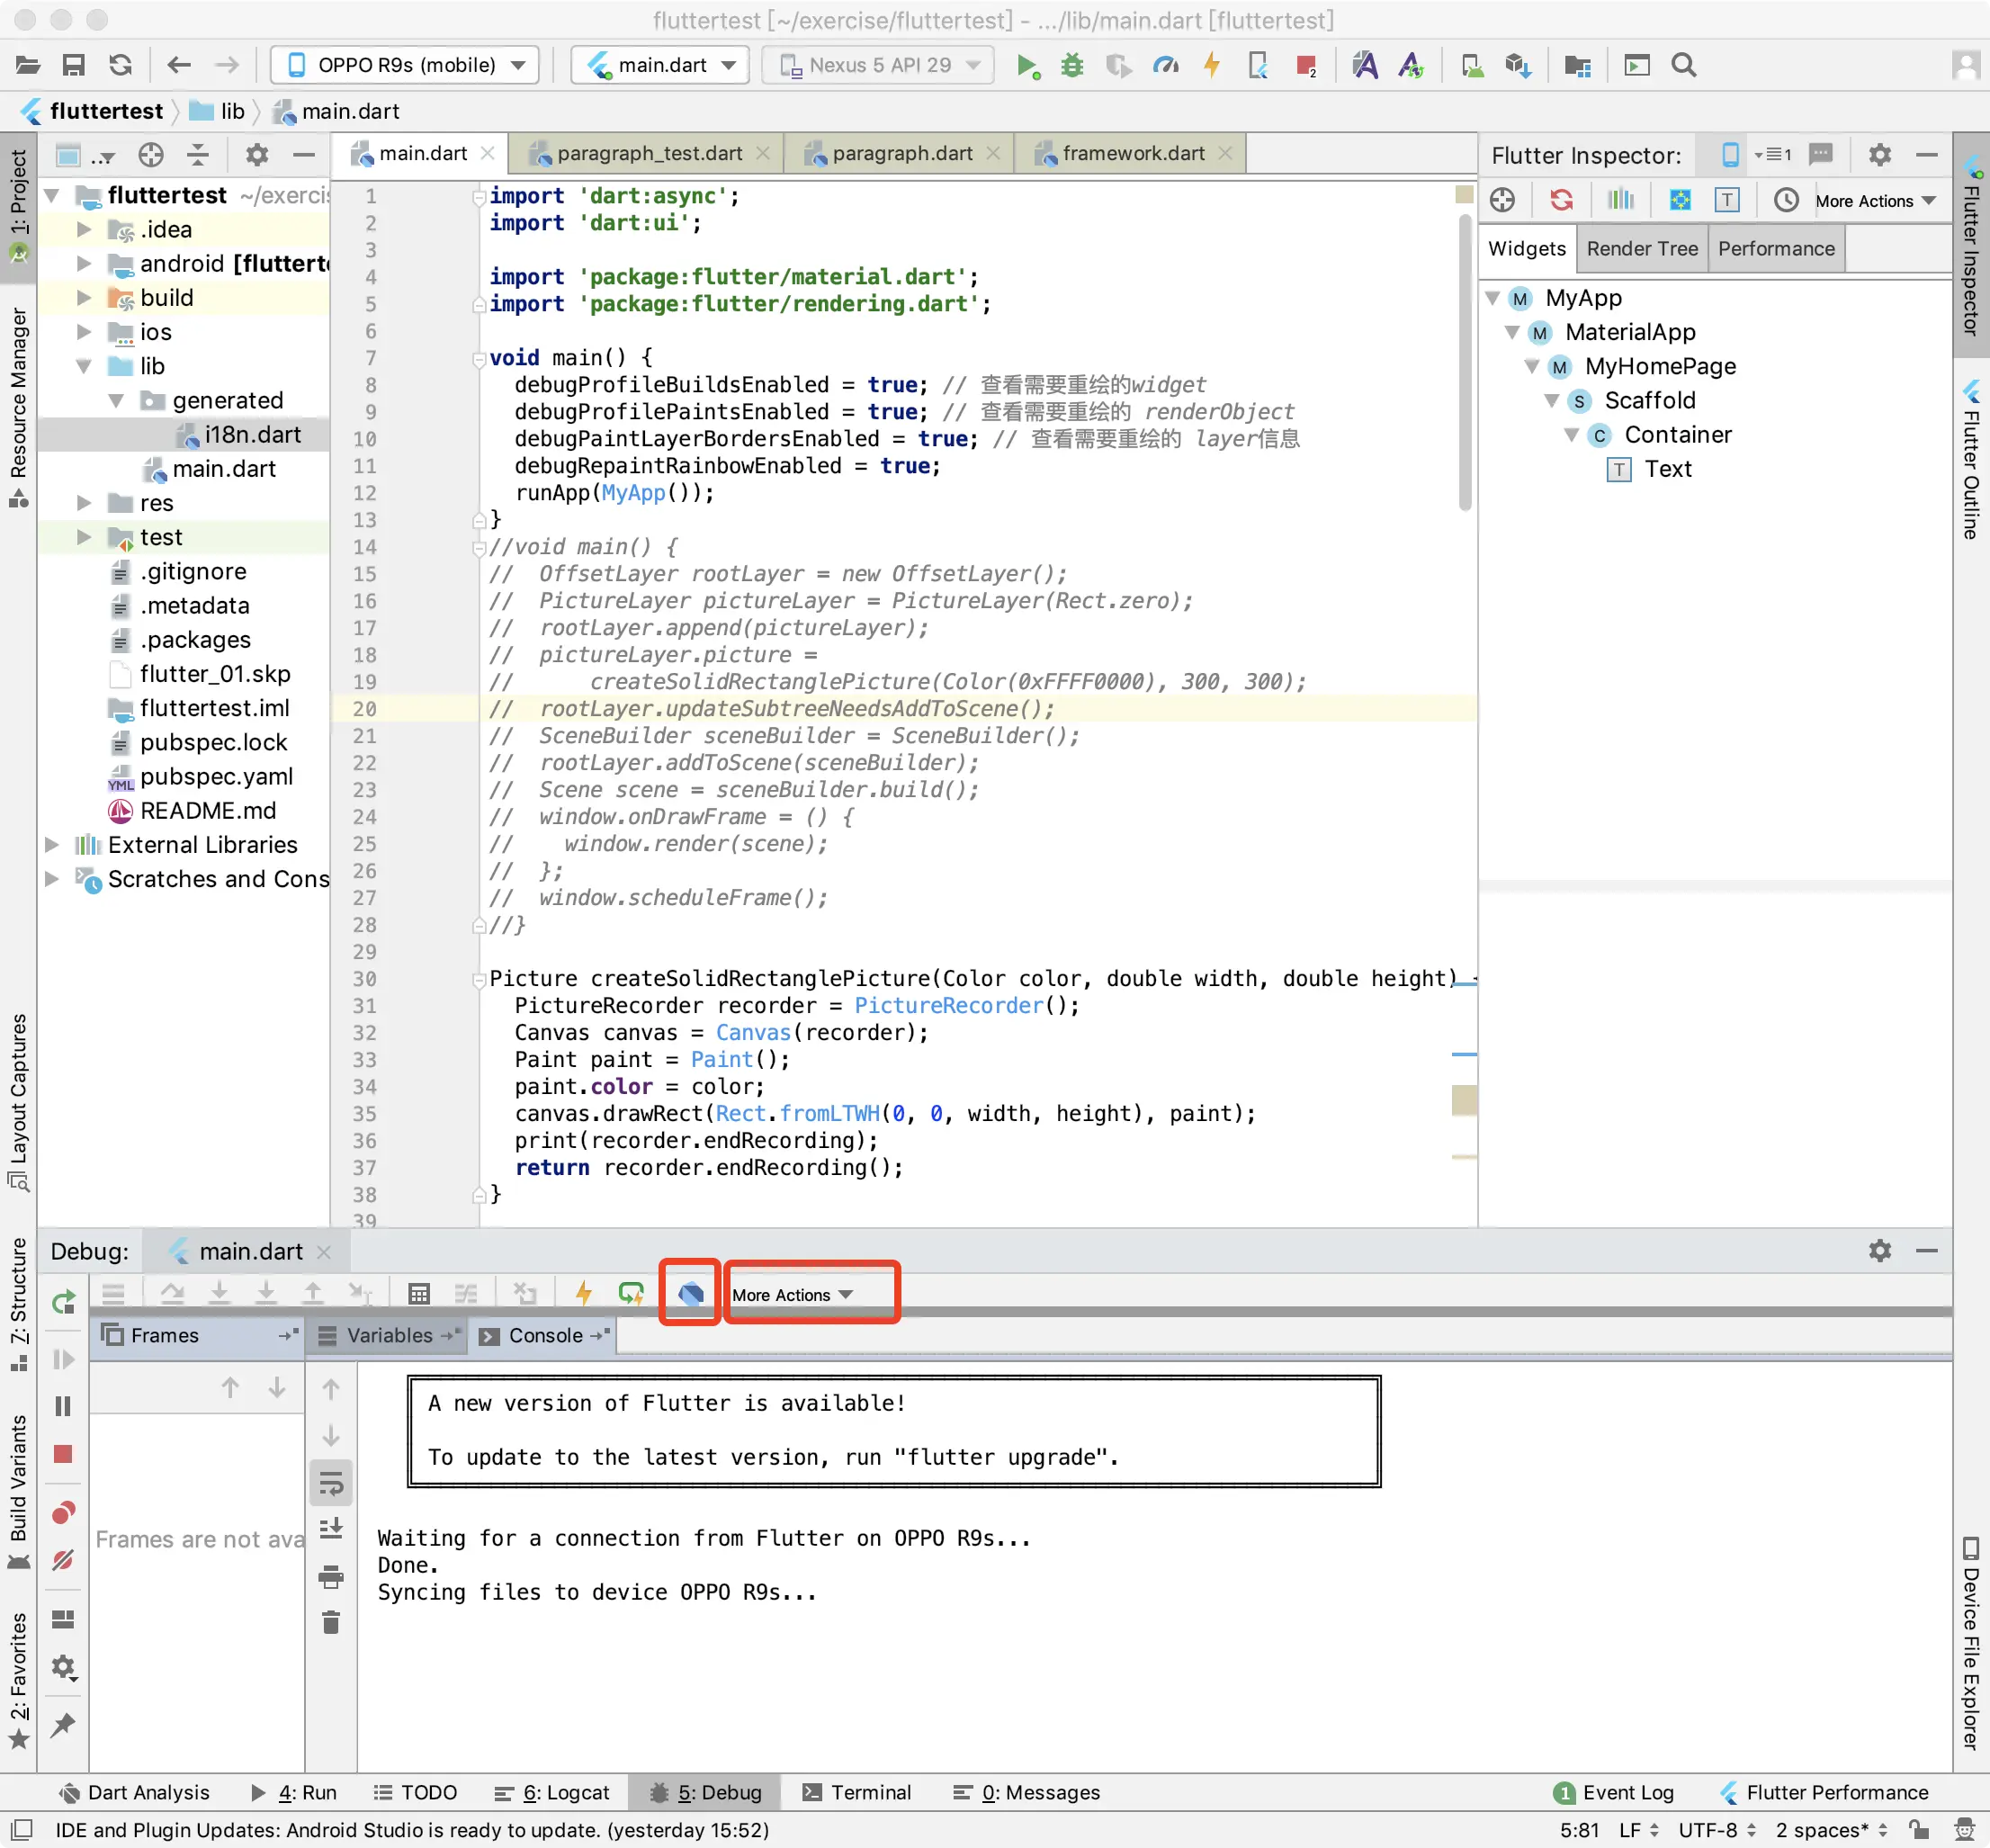Screen dimensions: 1990x1848
Task: Expand External Libraries node
Action: (52, 845)
